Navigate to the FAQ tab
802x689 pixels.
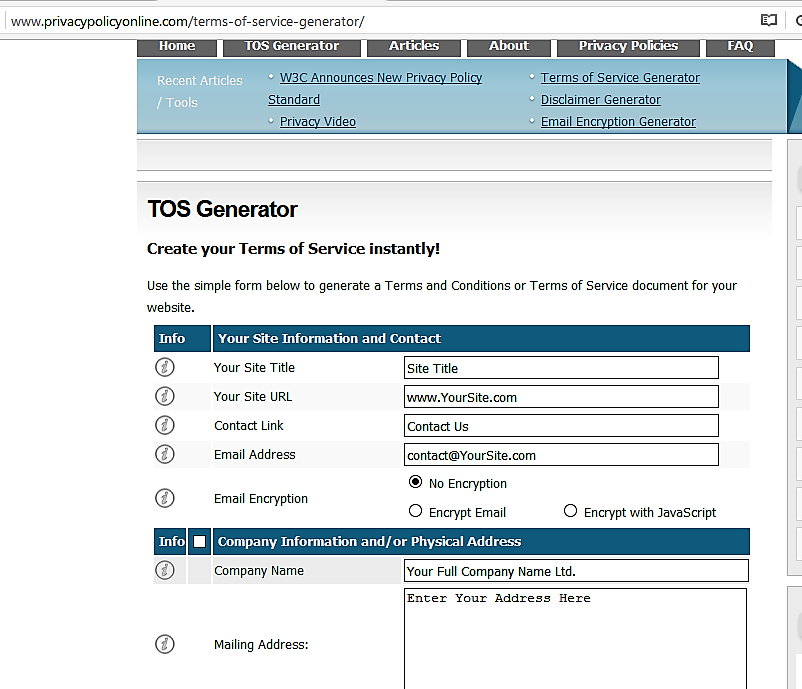(x=739, y=45)
